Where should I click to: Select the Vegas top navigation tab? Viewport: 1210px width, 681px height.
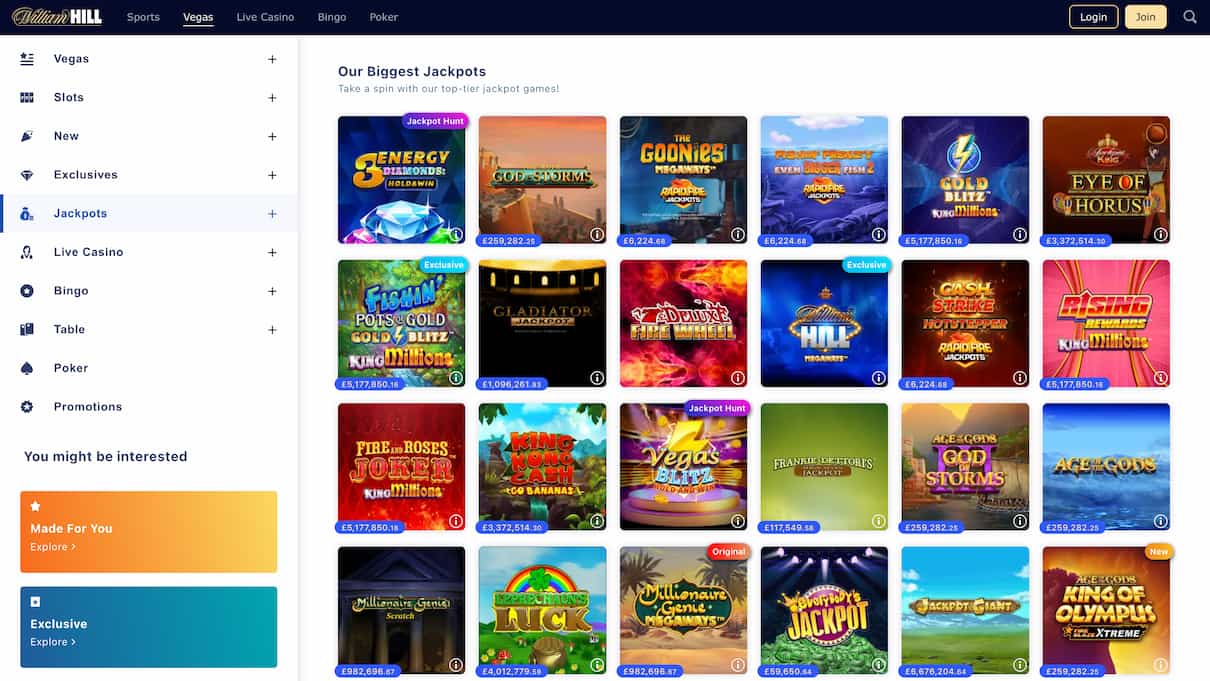click(x=198, y=17)
